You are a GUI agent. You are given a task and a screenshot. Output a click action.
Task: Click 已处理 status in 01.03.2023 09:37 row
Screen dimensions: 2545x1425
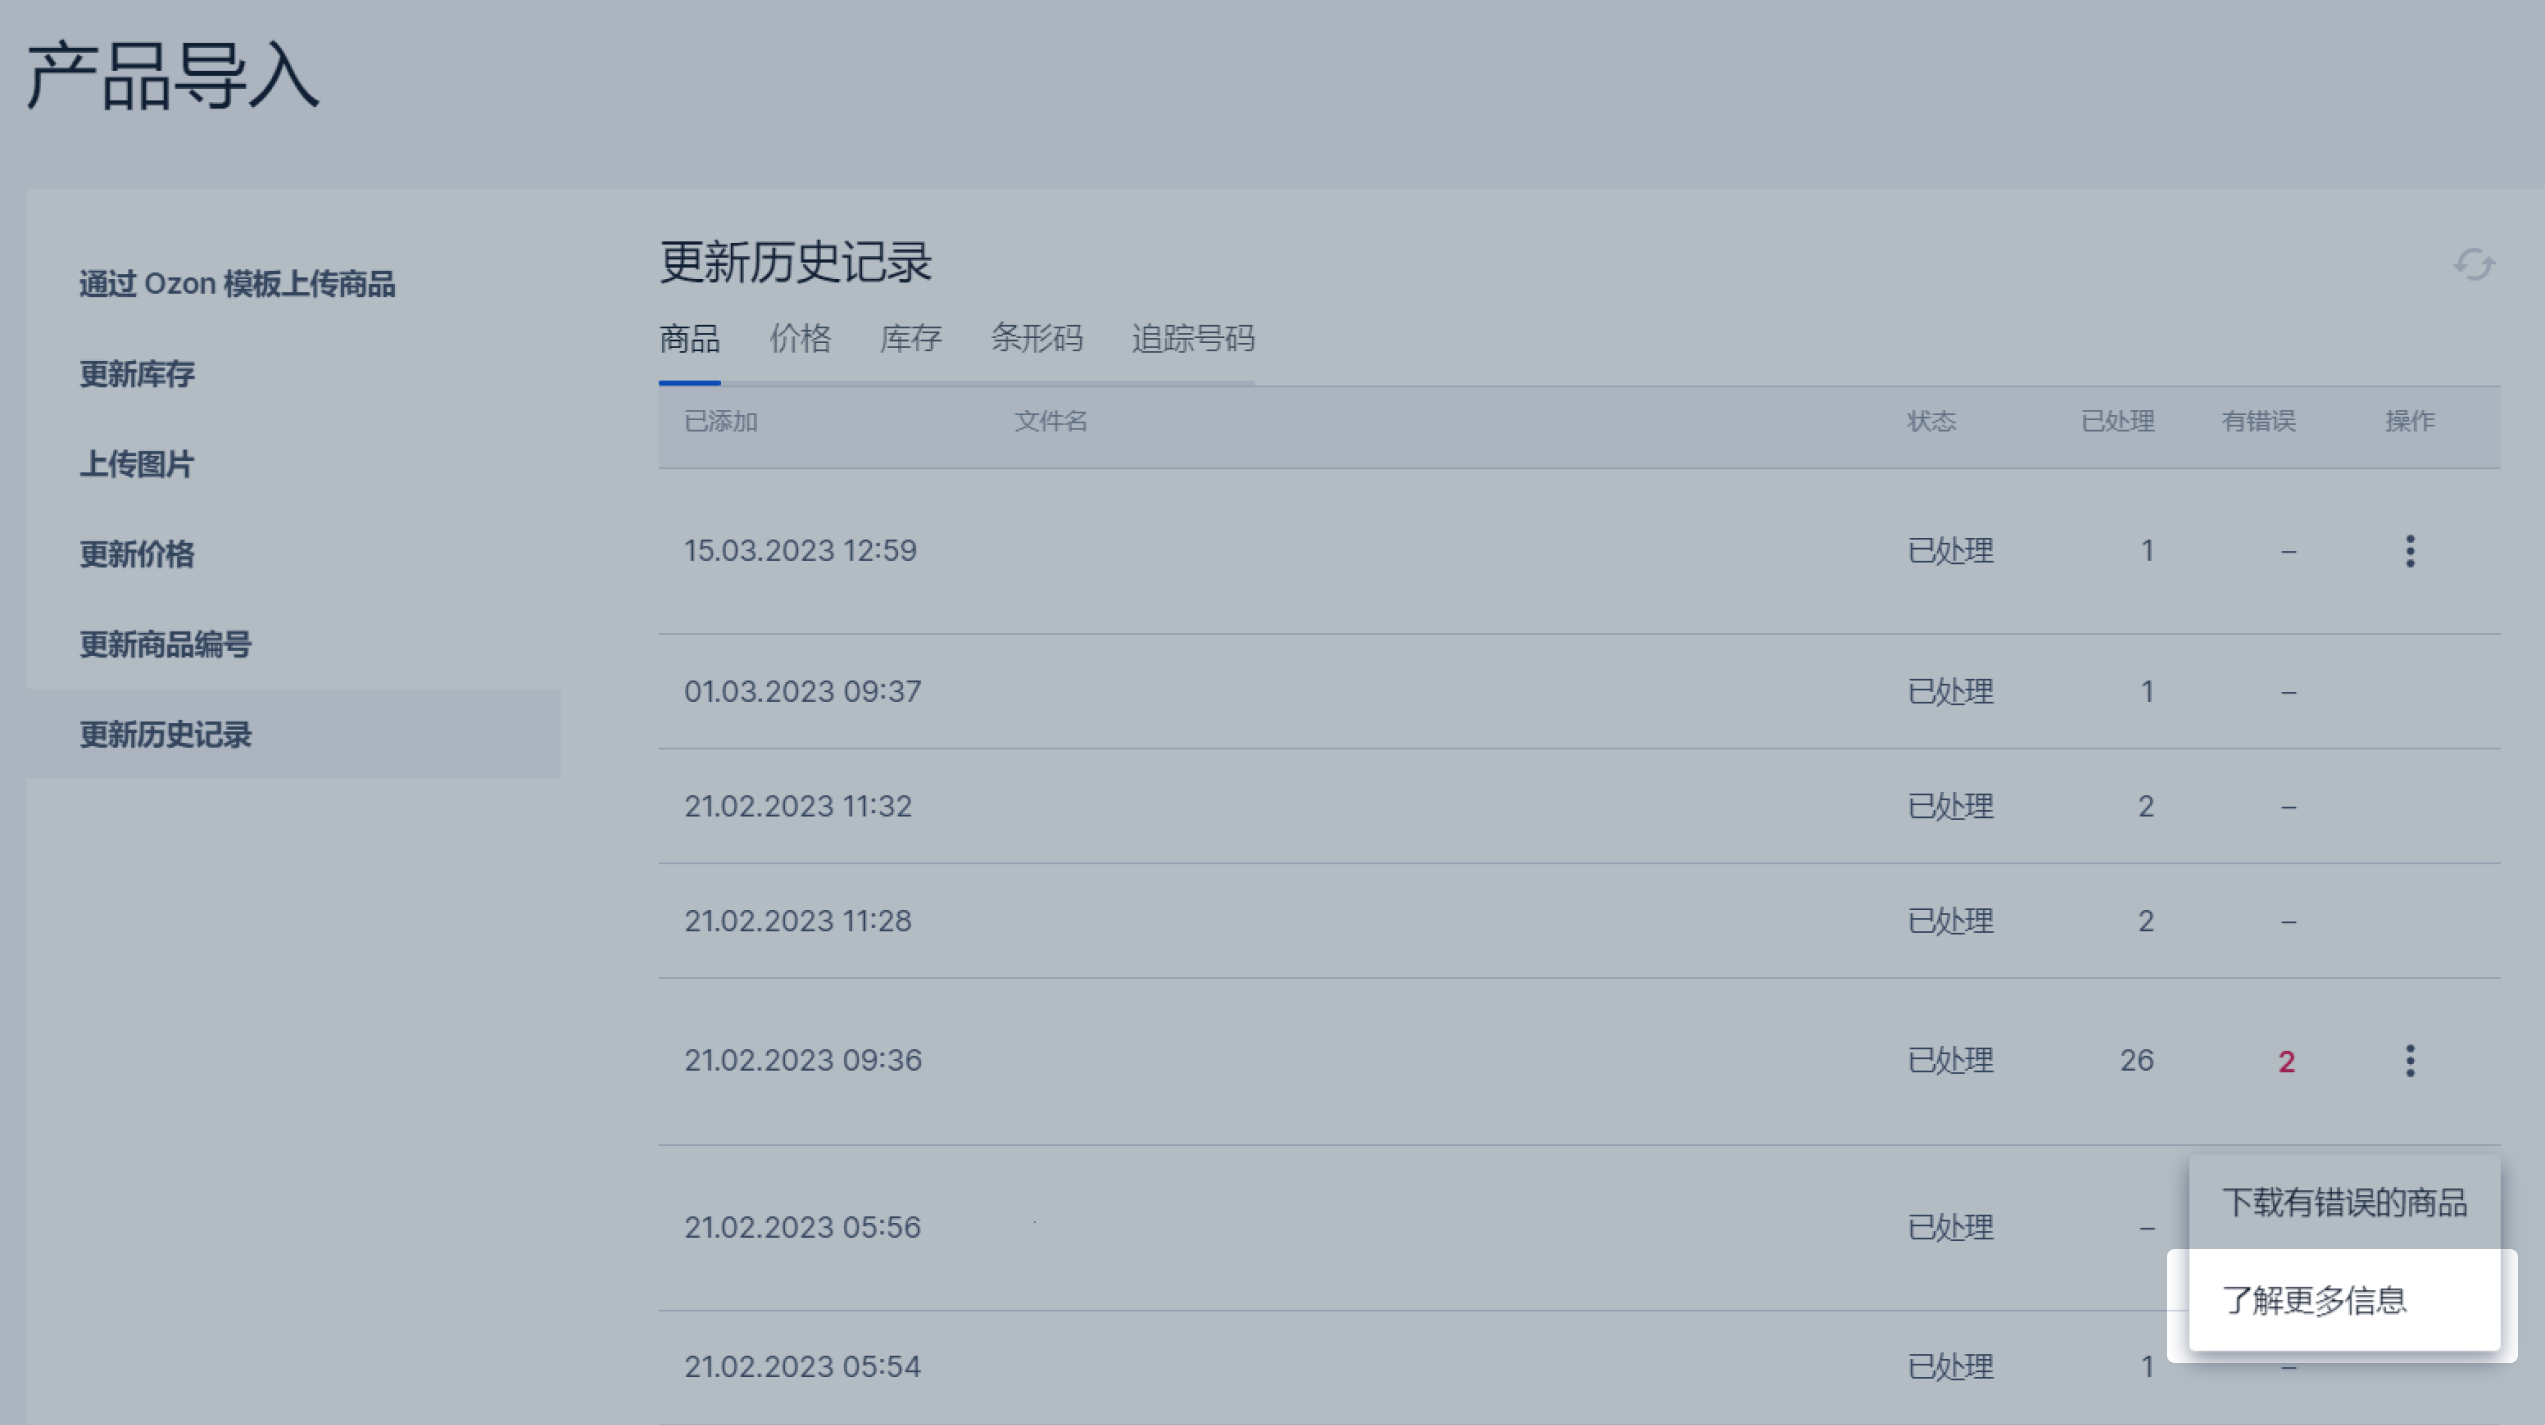(x=1950, y=692)
